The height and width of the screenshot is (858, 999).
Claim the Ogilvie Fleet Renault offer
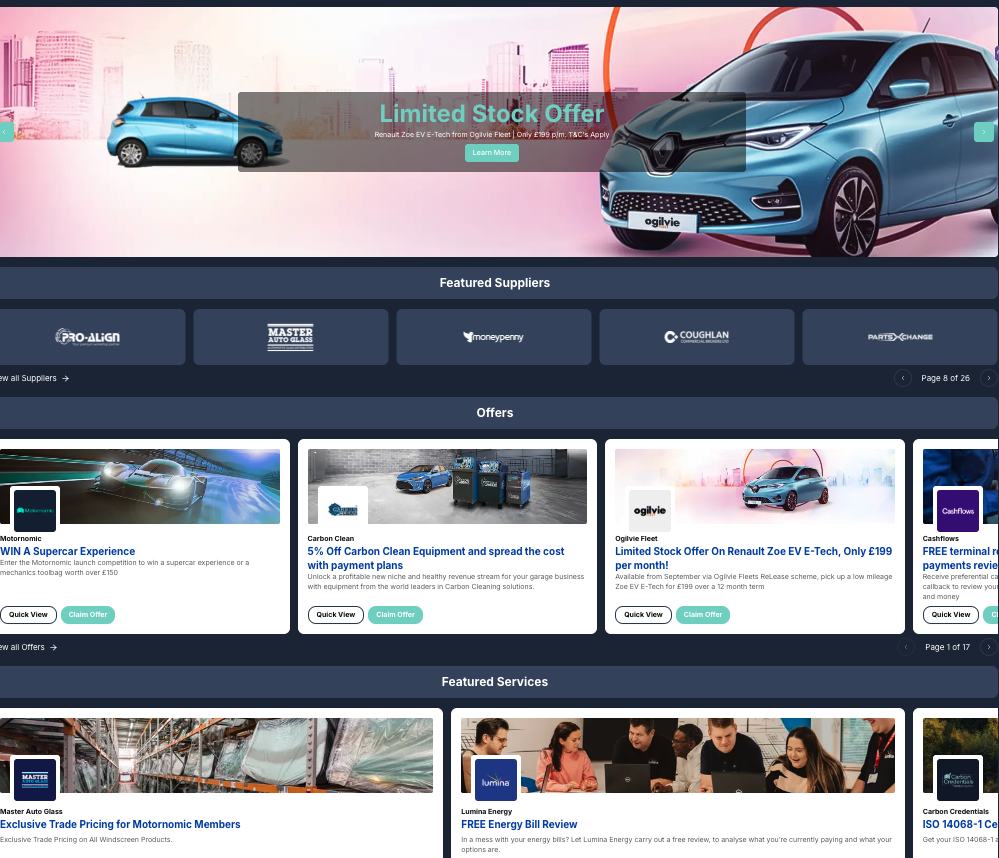(x=703, y=615)
